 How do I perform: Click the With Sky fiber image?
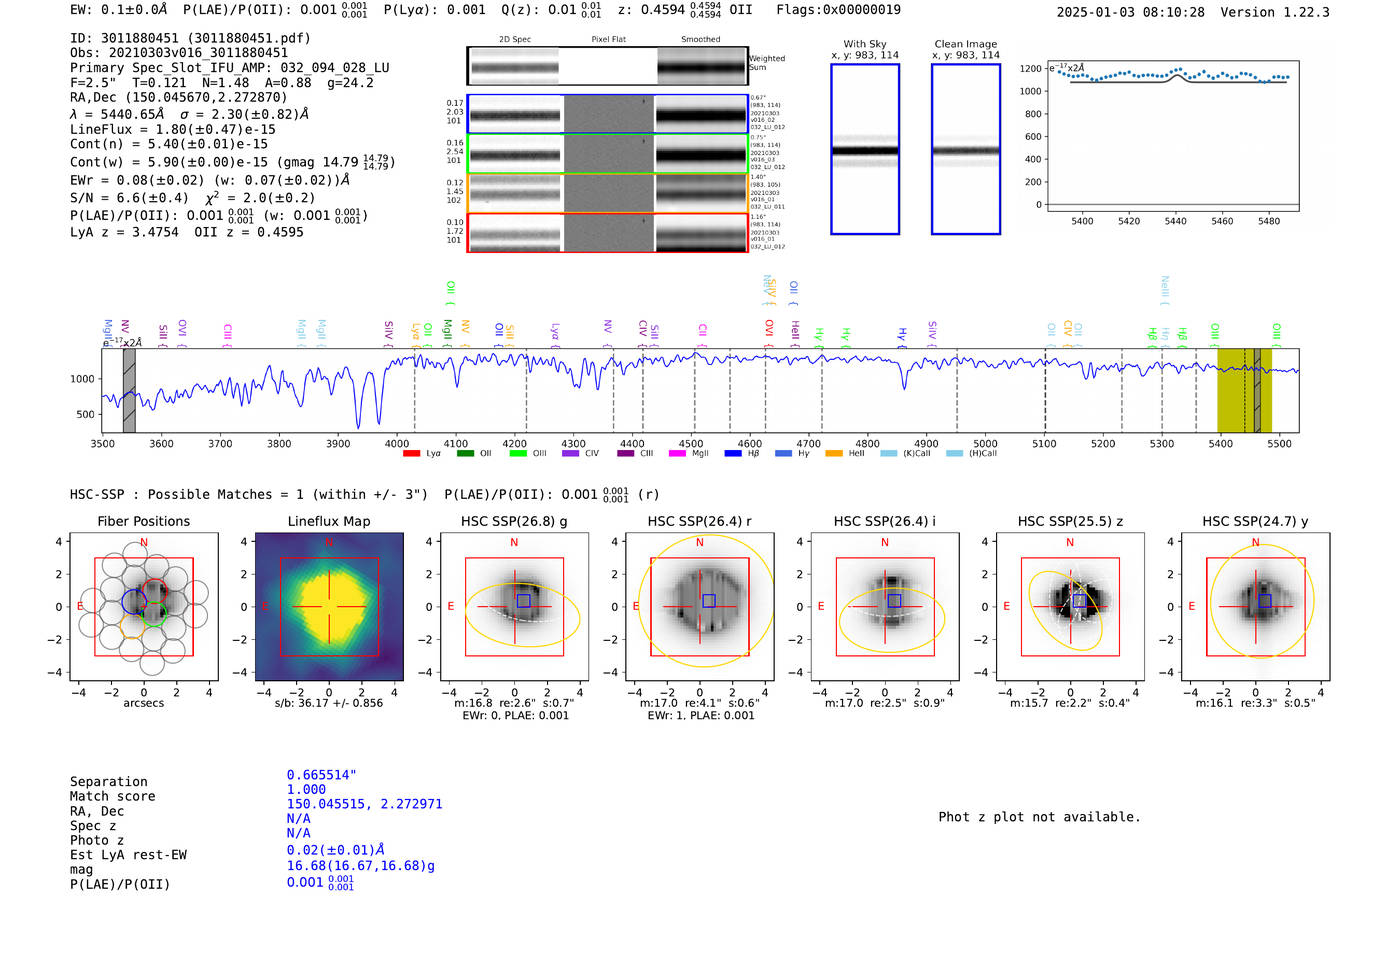click(865, 149)
